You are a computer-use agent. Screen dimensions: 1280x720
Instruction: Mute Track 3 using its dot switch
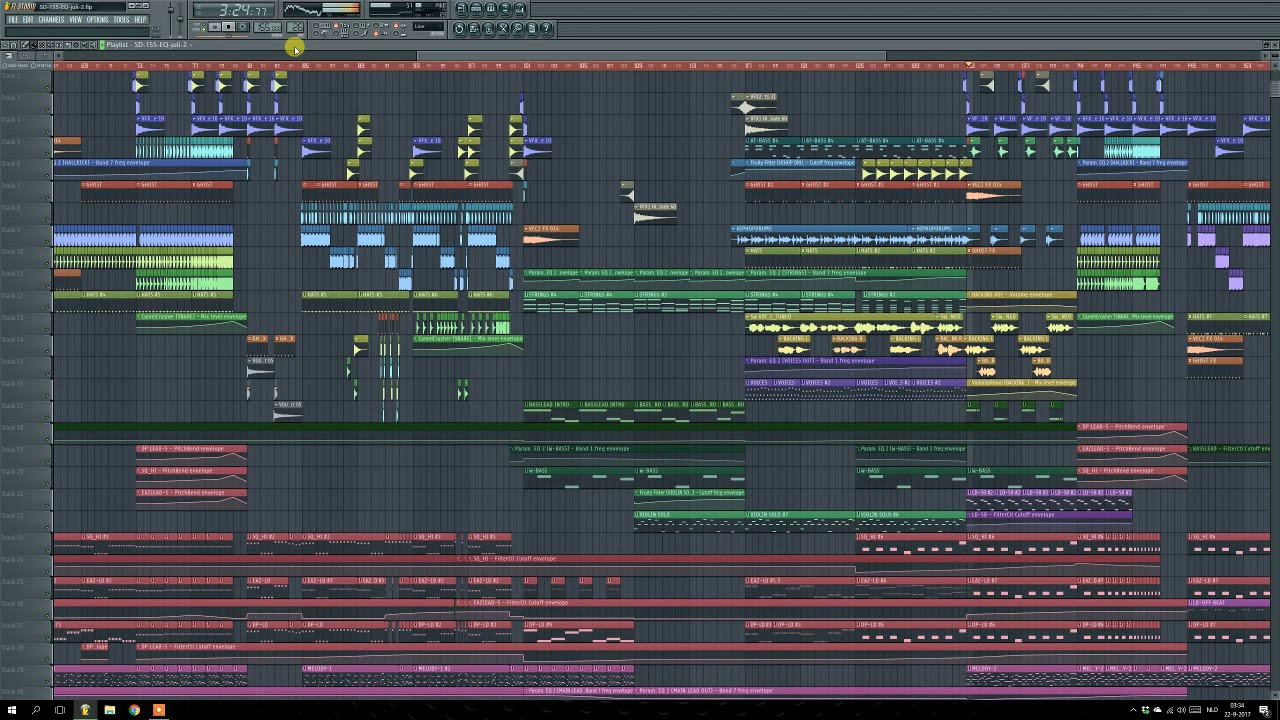pos(47,110)
